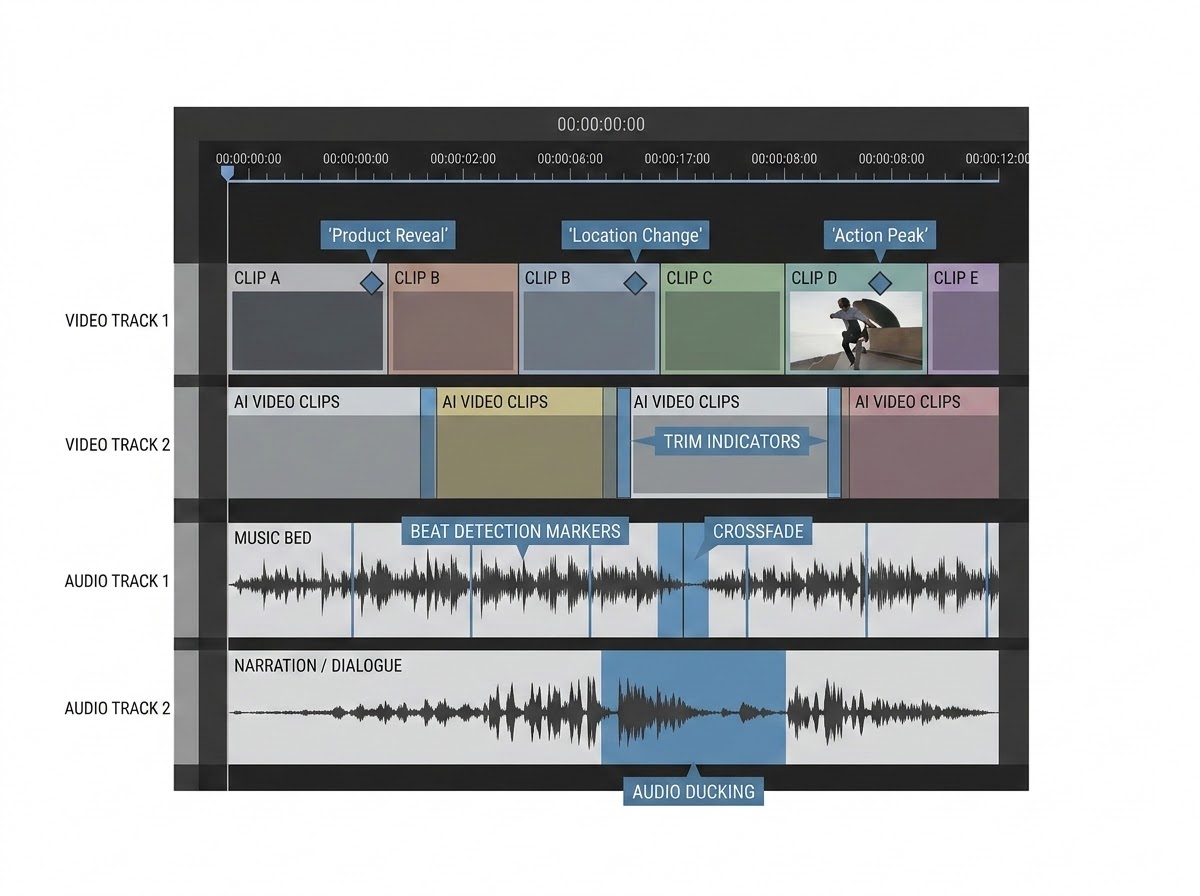Click the CROSSFADE callout label
The width and height of the screenshot is (1200, 896).
(x=758, y=531)
